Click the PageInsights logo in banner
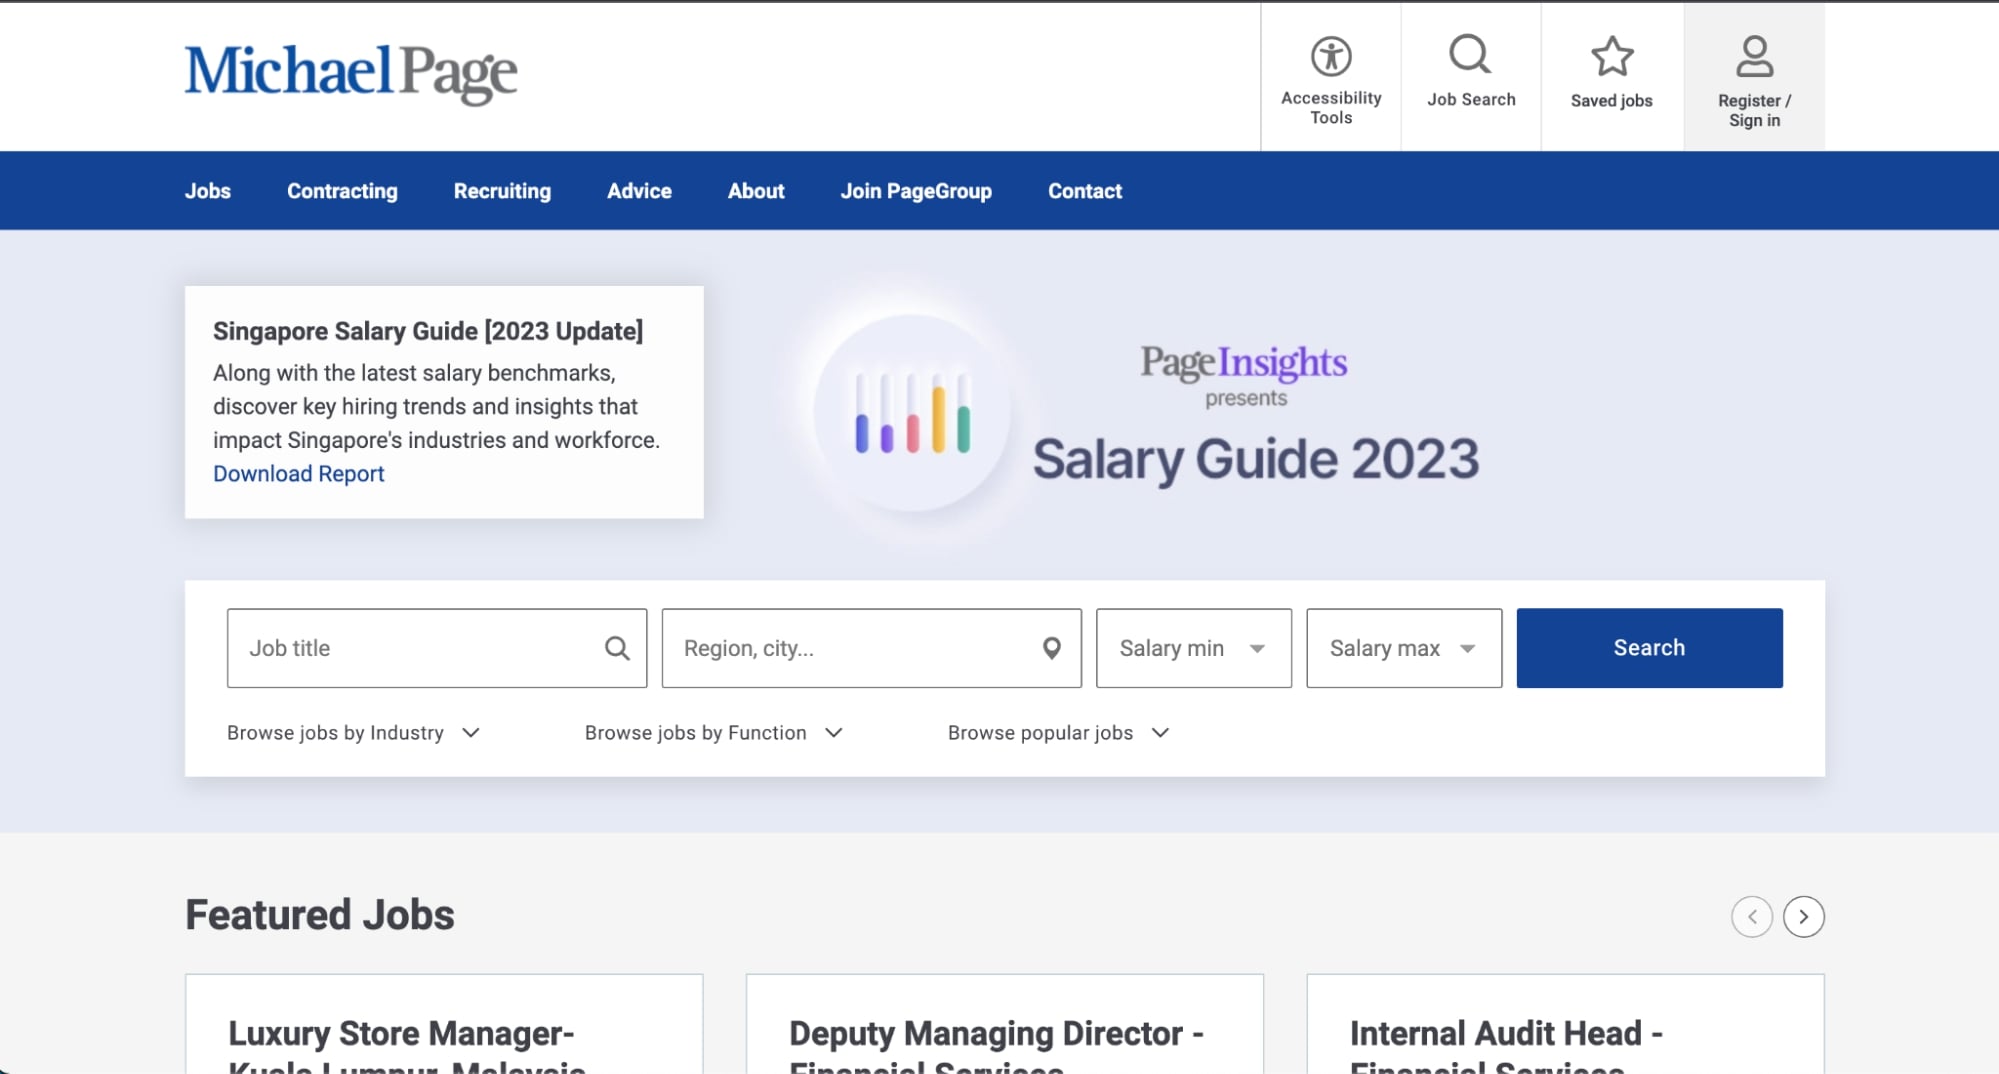The image size is (1999, 1074). pyautogui.click(x=1244, y=363)
